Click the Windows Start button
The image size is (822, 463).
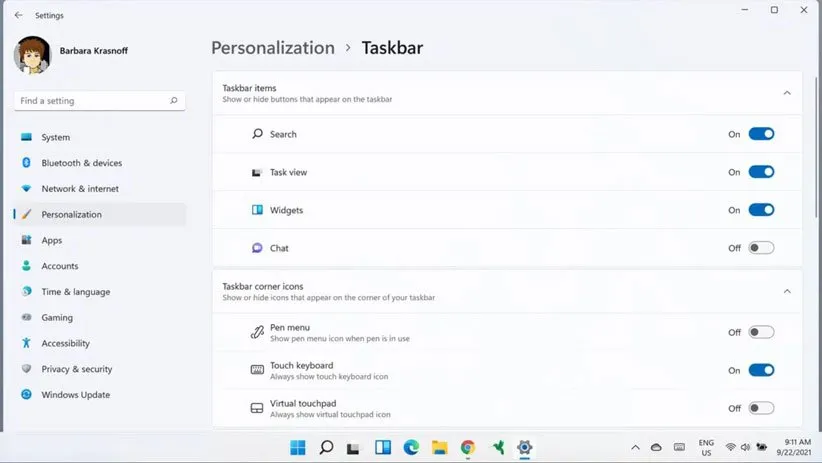coord(298,447)
